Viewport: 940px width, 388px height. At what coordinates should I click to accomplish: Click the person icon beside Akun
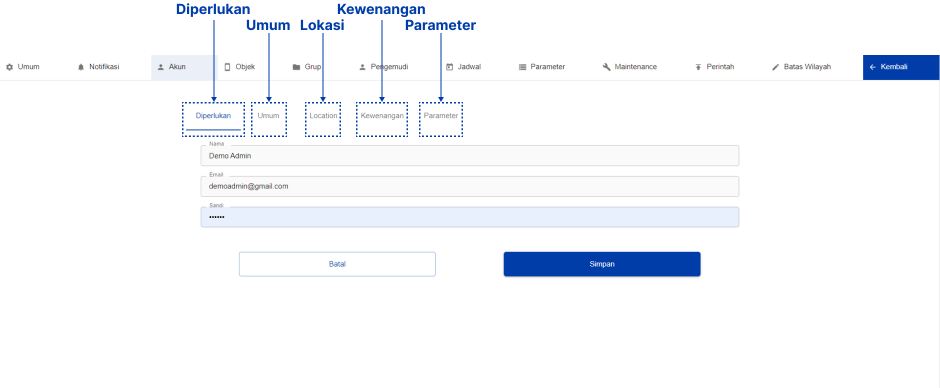tap(161, 67)
